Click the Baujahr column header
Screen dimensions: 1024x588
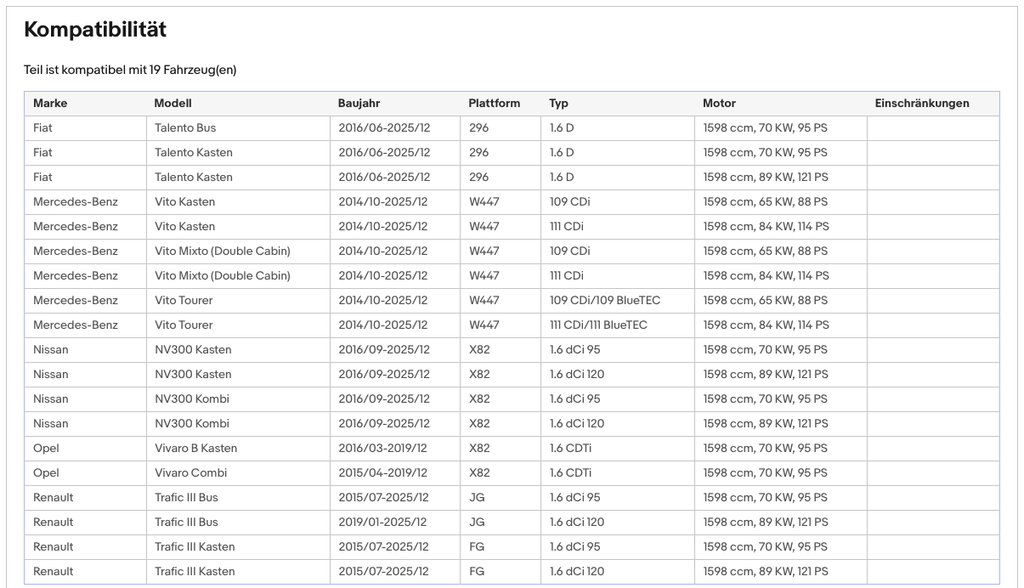pyautogui.click(x=359, y=103)
